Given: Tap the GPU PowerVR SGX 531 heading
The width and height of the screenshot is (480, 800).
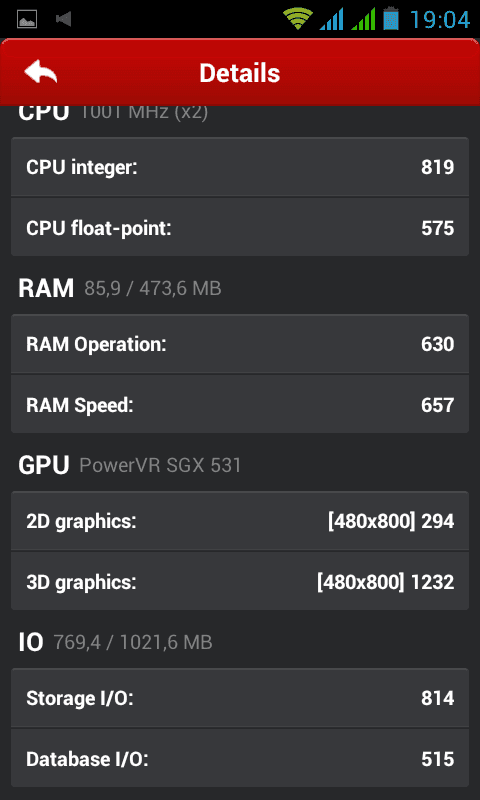Looking at the screenshot, I should 130,465.
